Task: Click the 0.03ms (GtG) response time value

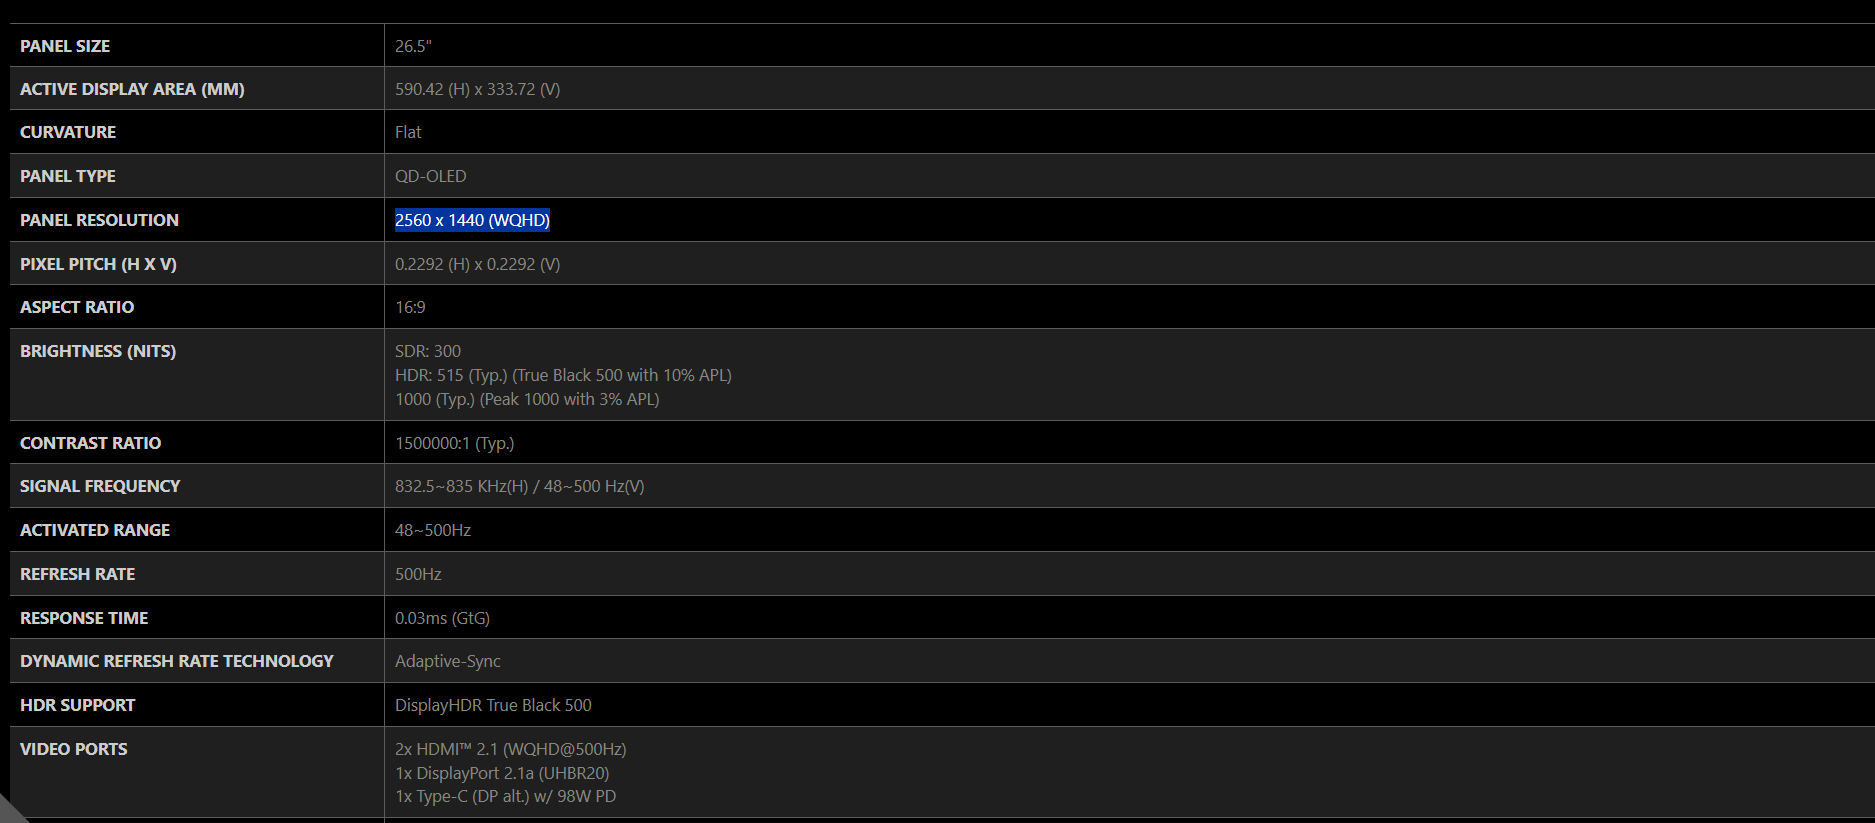Action: click(442, 618)
